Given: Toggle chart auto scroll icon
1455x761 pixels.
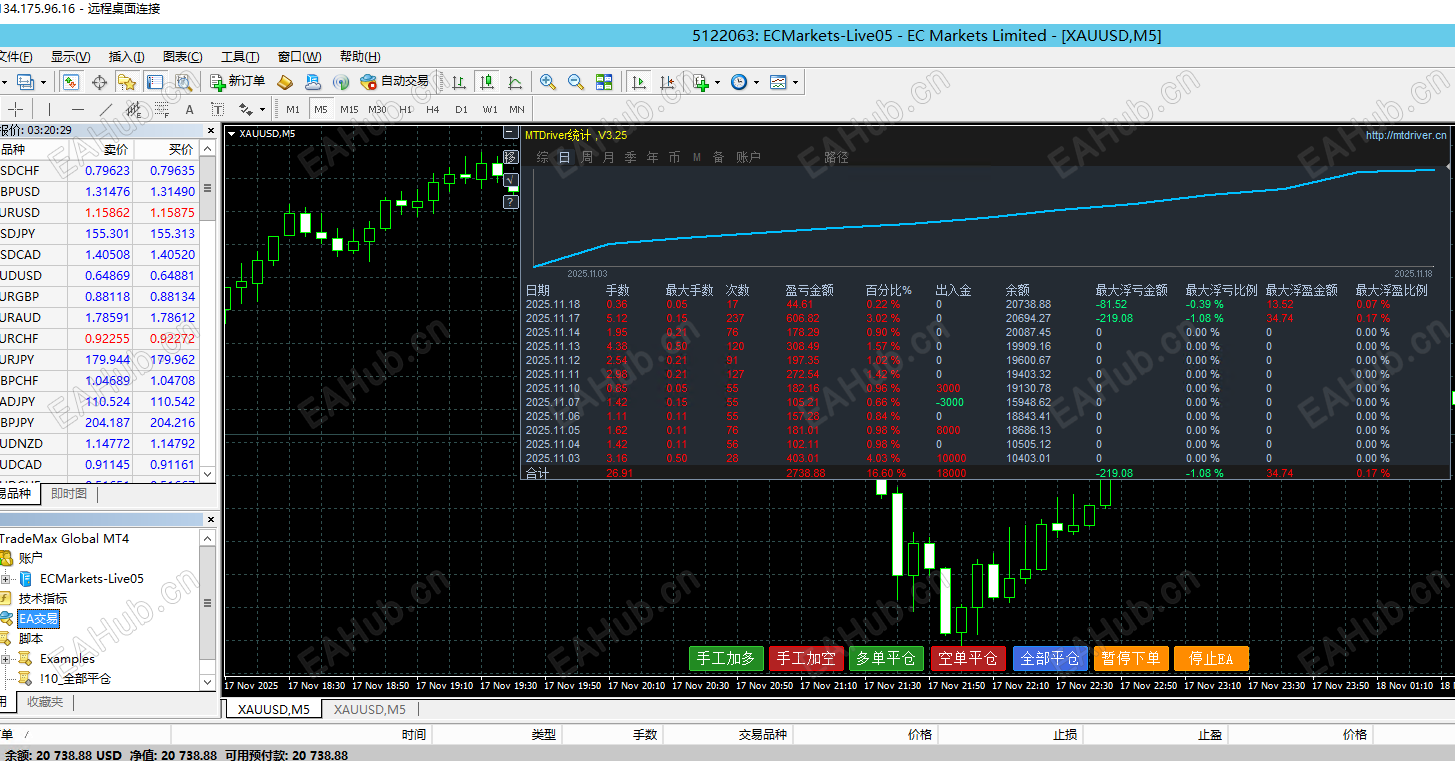Looking at the screenshot, I should 637,82.
